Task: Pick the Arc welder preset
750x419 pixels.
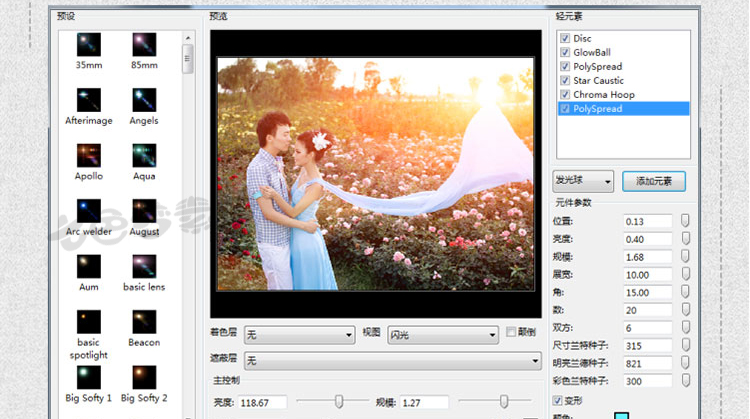Action: [x=89, y=211]
